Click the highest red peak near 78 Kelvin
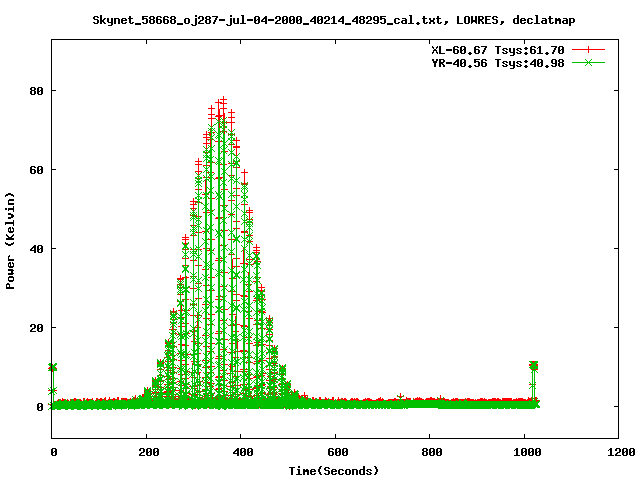This screenshot has width=640, height=480. coord(223,100)
